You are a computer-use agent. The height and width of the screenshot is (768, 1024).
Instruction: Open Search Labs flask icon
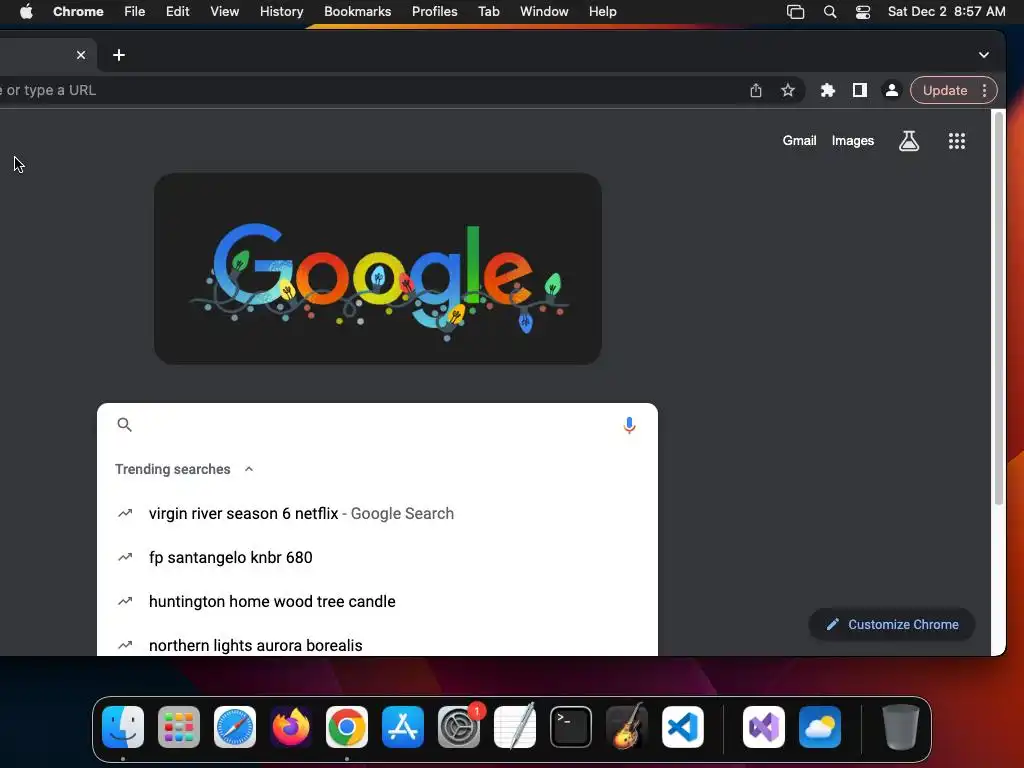[908, 140]
